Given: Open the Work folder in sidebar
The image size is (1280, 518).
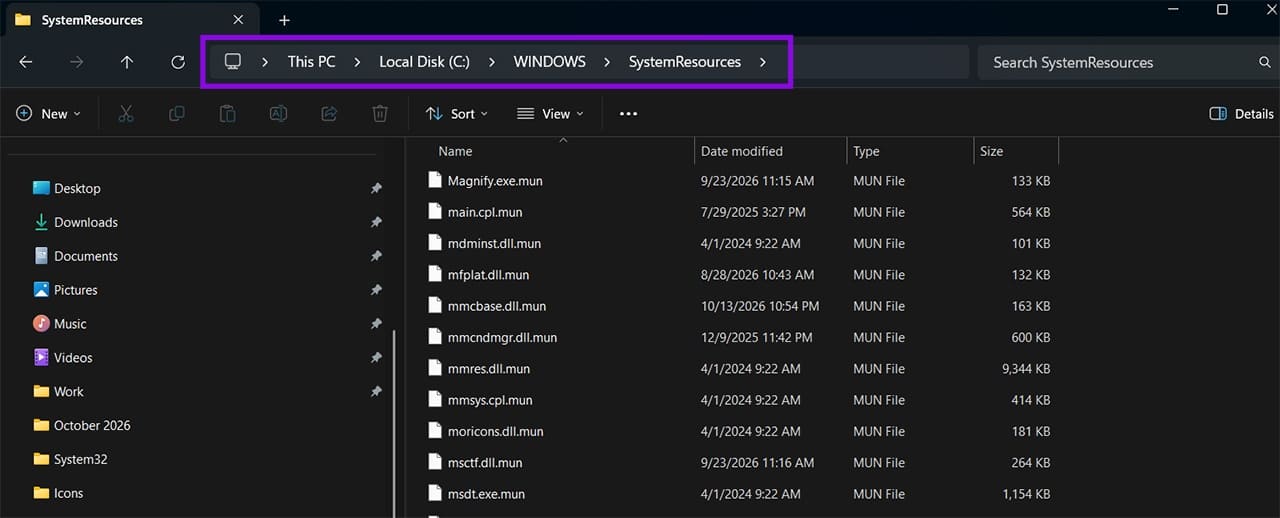Looking at the screenshot, I should (x=68, y=392).
